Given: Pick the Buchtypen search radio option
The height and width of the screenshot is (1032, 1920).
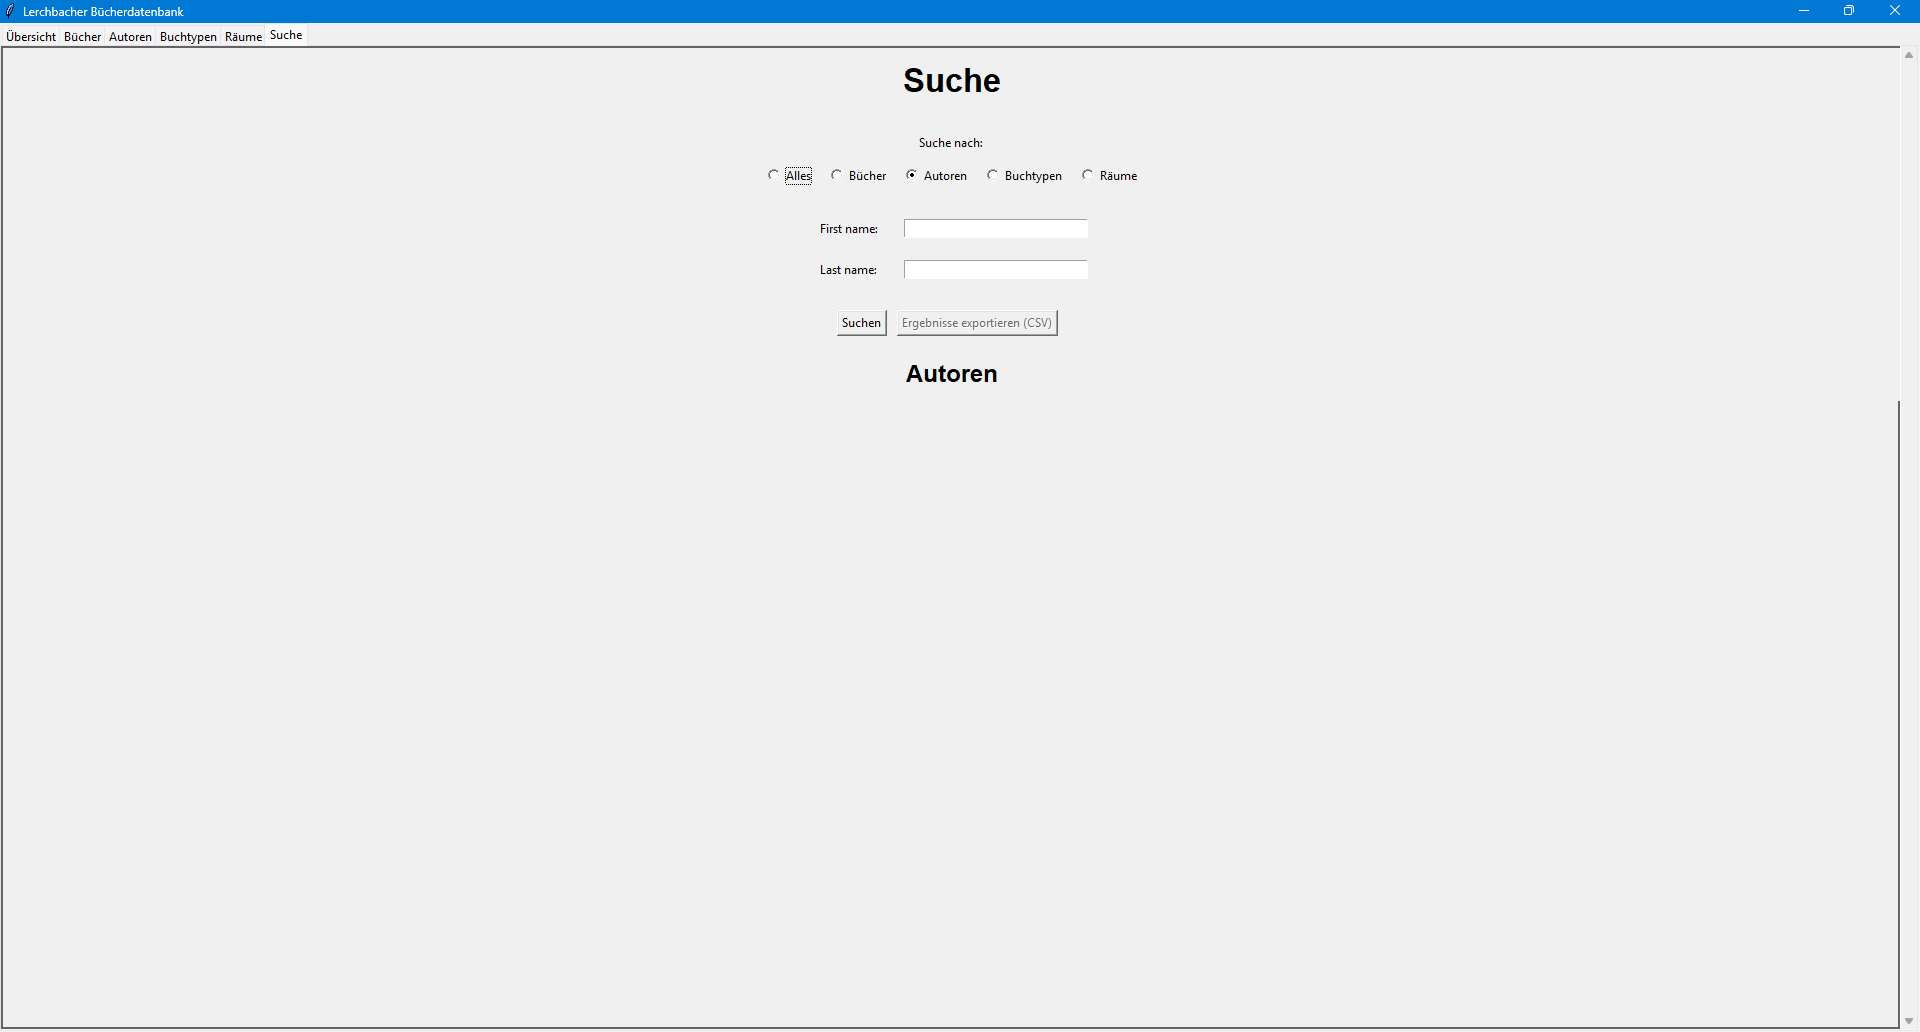Looking at the screenshot, I should tap(993, 175).
